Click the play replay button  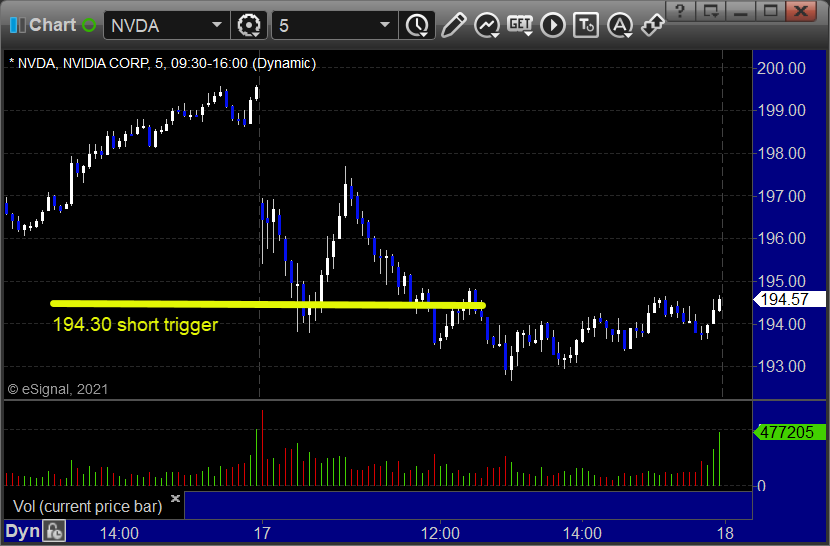553,25
